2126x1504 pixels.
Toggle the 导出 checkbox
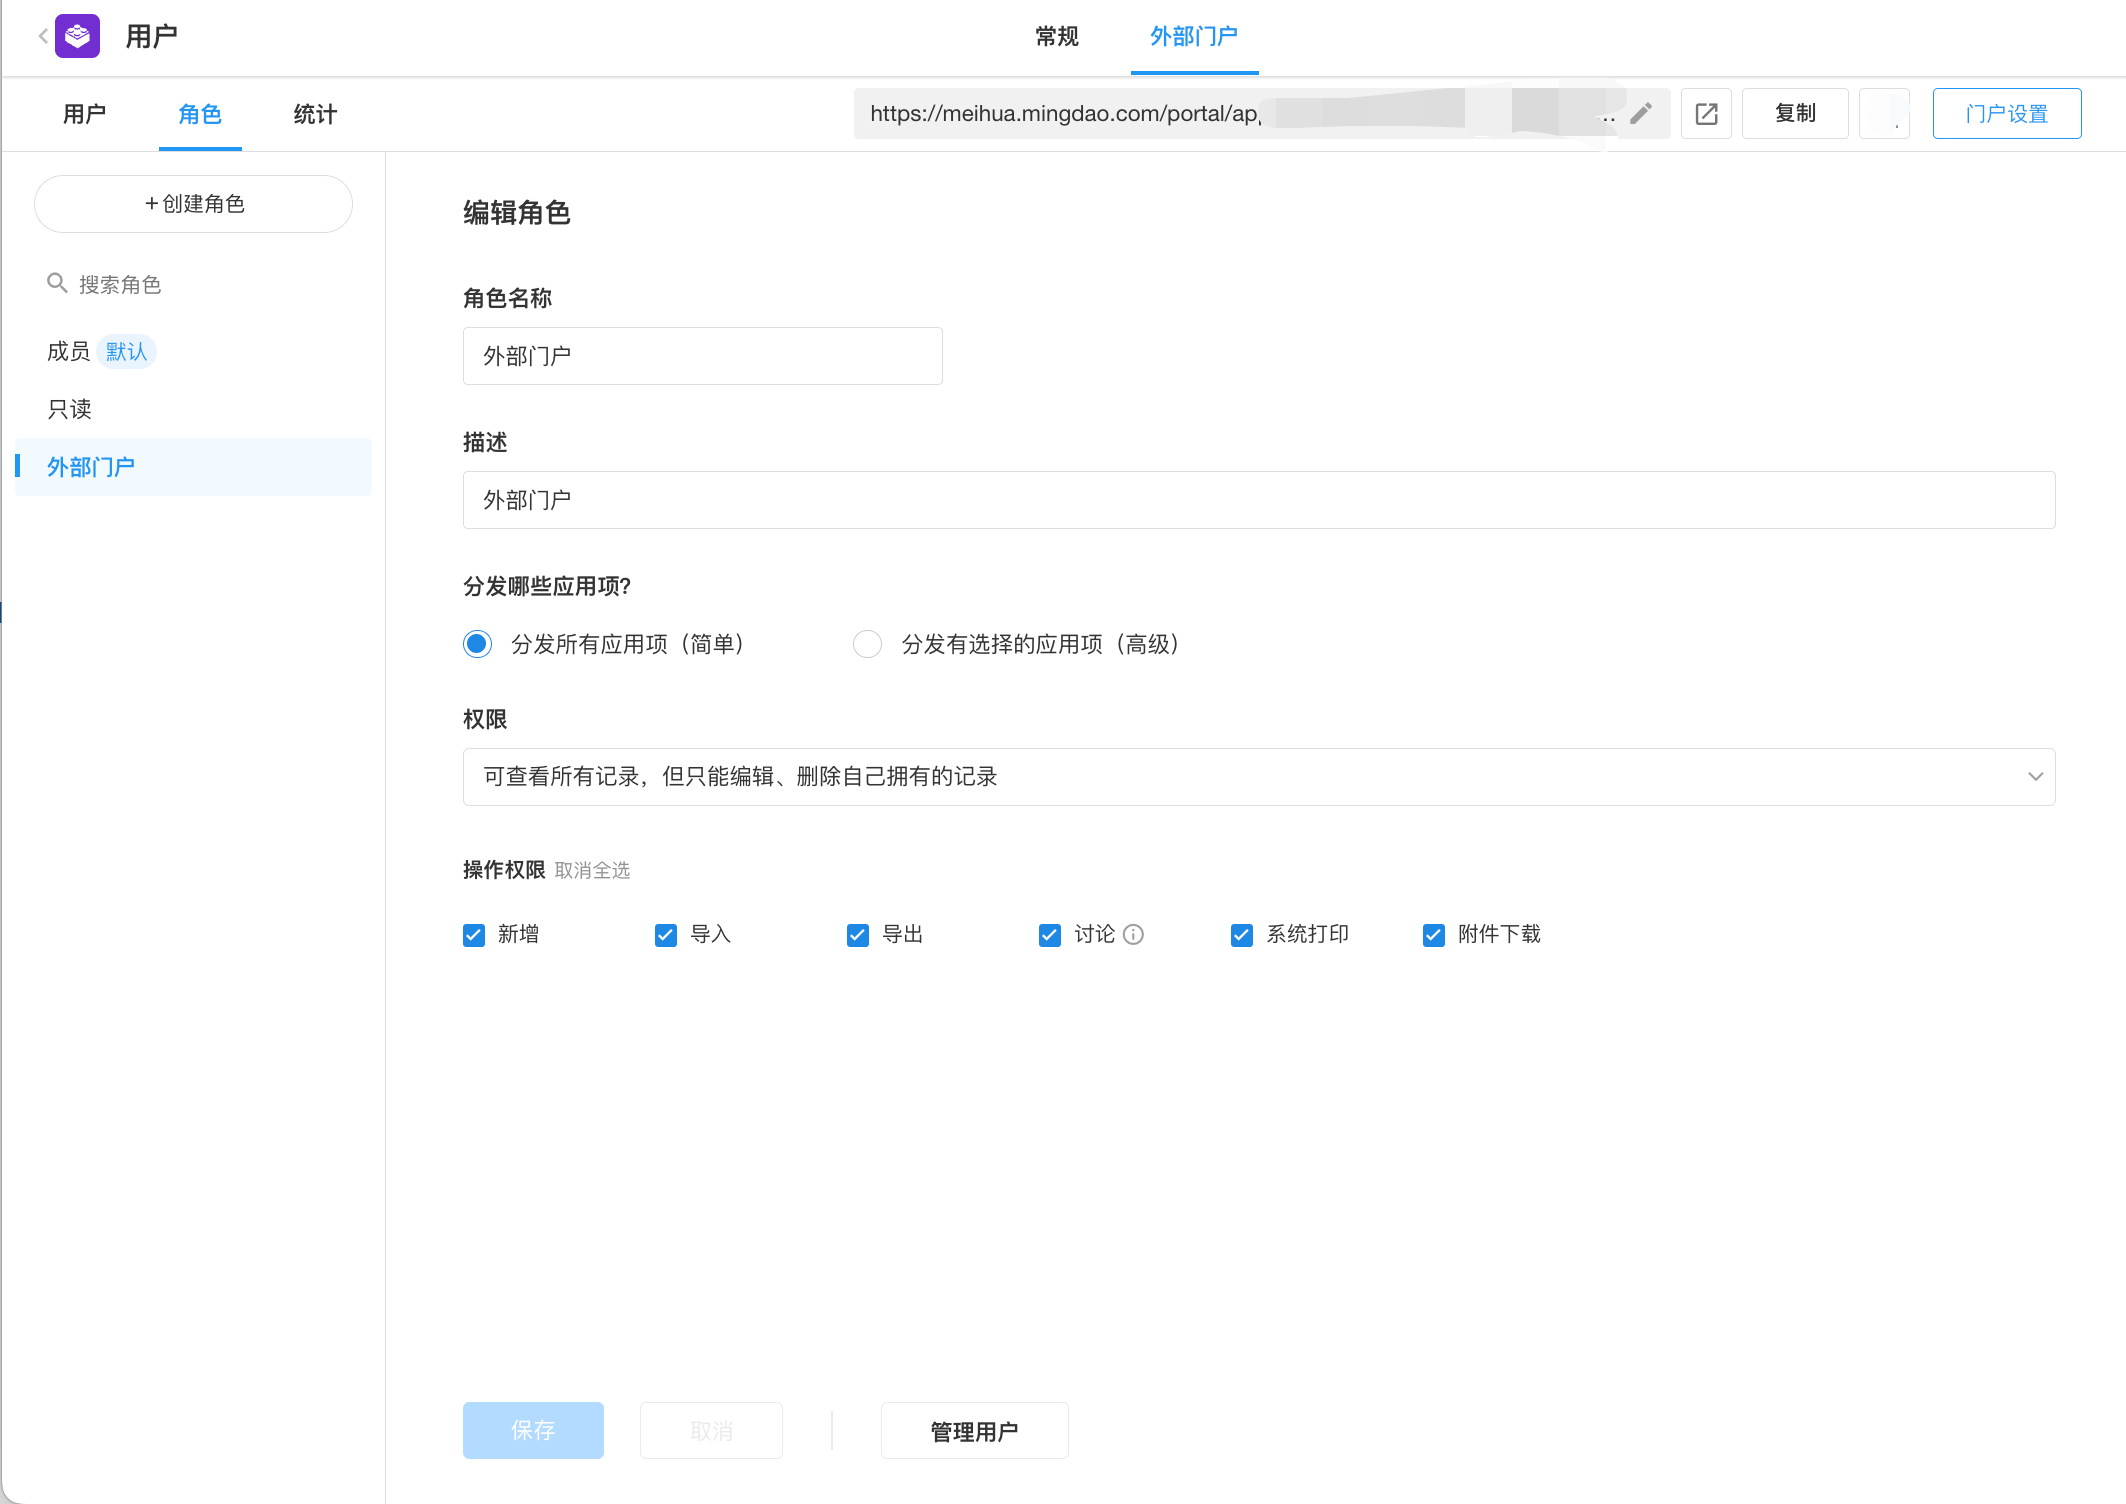coord(858,934)
